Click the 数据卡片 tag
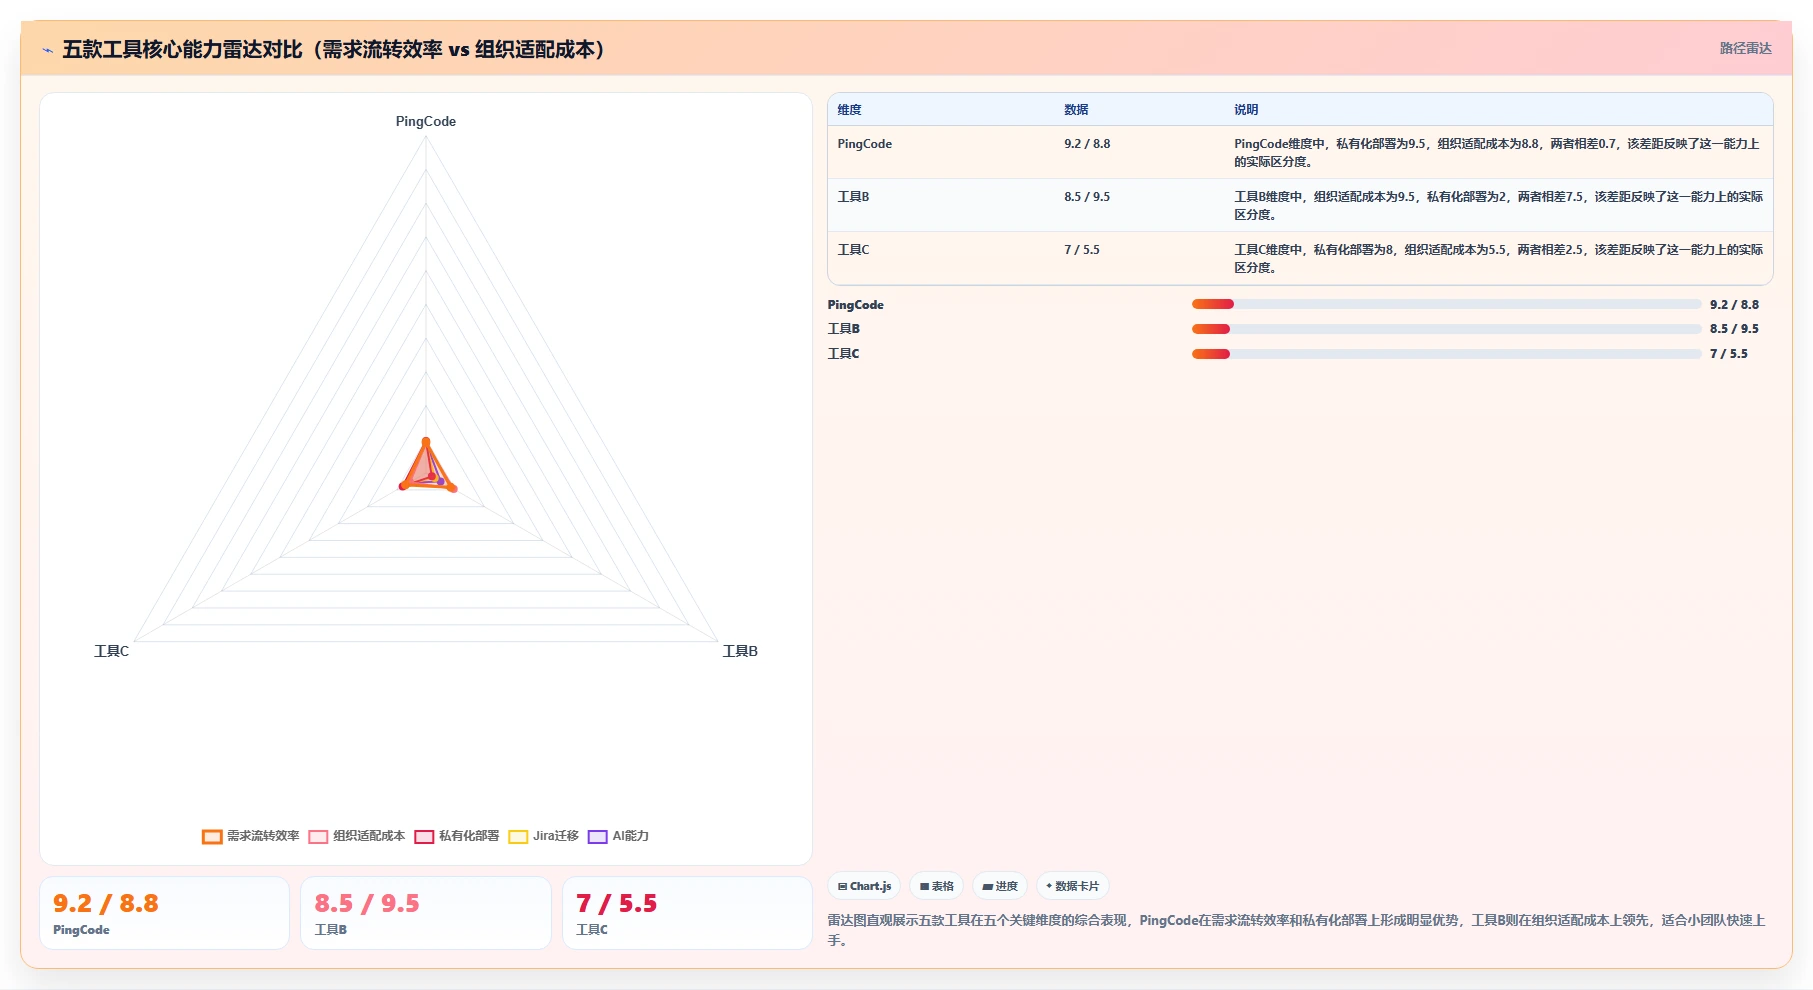The height and width of the screenshot is (990, 1813). [1073, 886]
